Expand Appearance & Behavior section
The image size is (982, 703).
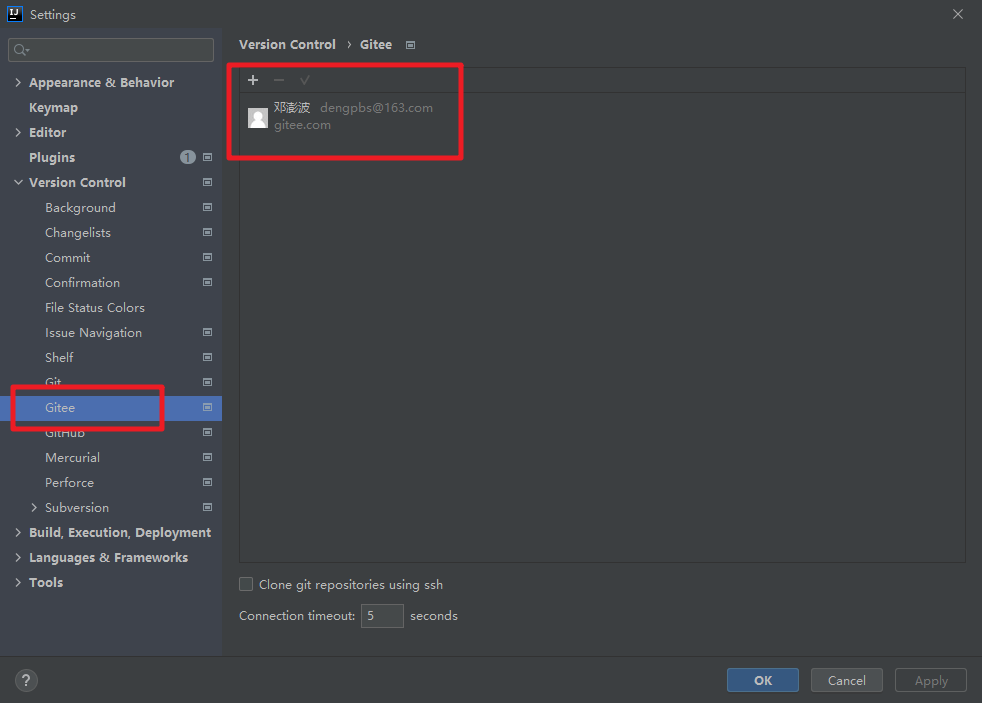[18, 82]
